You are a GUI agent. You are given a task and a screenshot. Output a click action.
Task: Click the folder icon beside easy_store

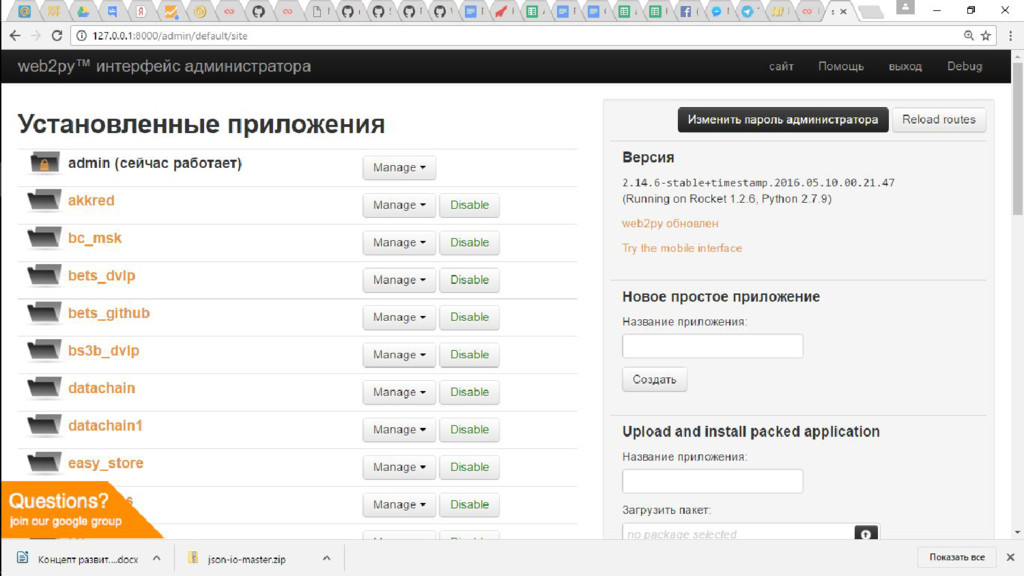44,462
